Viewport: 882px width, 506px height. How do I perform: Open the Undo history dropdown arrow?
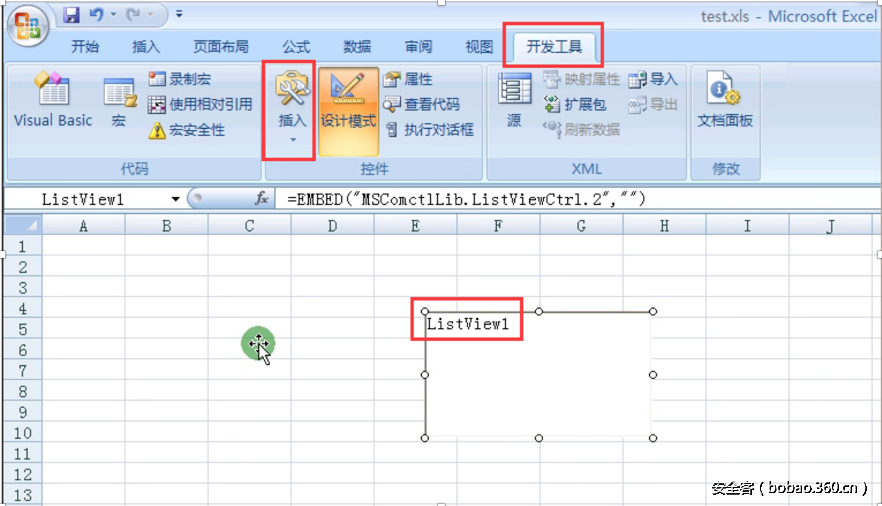pos(113,15)
